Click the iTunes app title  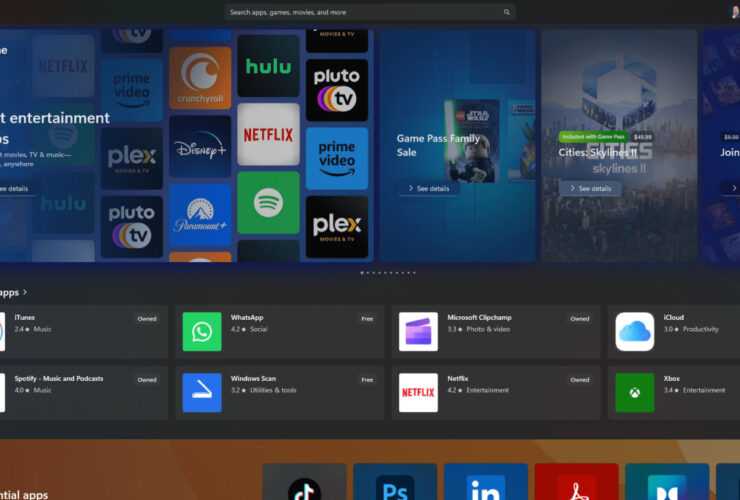pos(25,317)
